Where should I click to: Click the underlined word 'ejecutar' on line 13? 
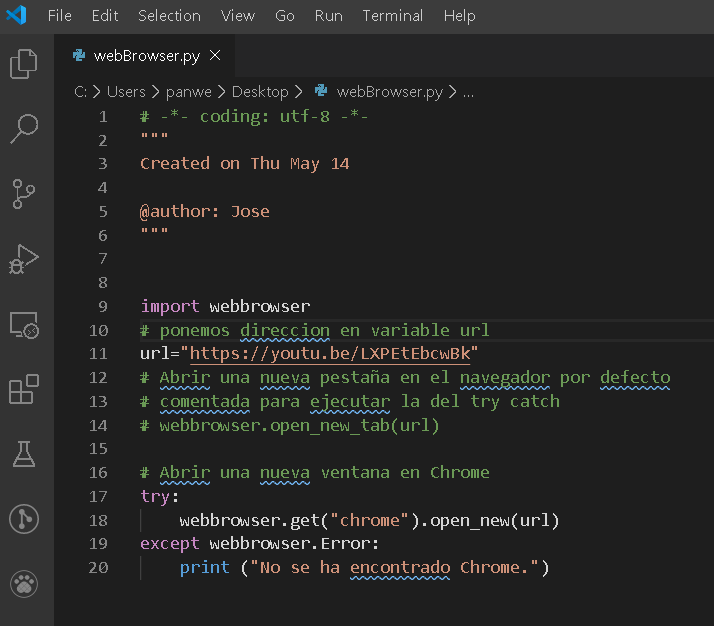pos(350,401)
